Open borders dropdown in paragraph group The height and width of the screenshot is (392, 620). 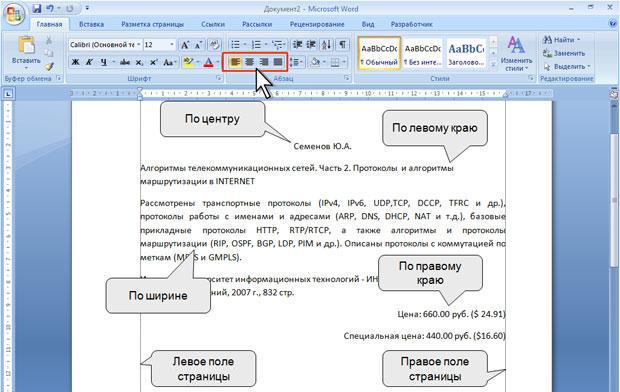tap(344, 62)
